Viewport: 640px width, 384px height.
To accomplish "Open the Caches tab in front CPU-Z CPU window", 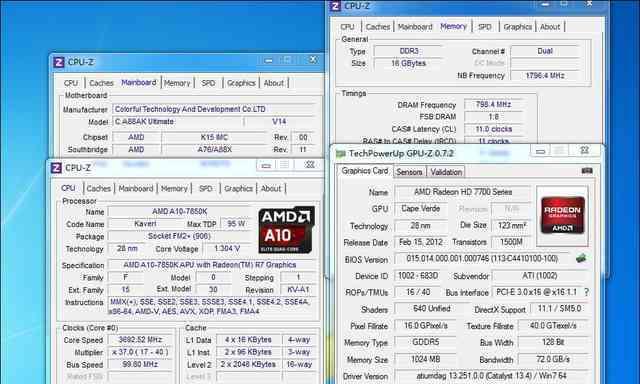I will [99, 189].
